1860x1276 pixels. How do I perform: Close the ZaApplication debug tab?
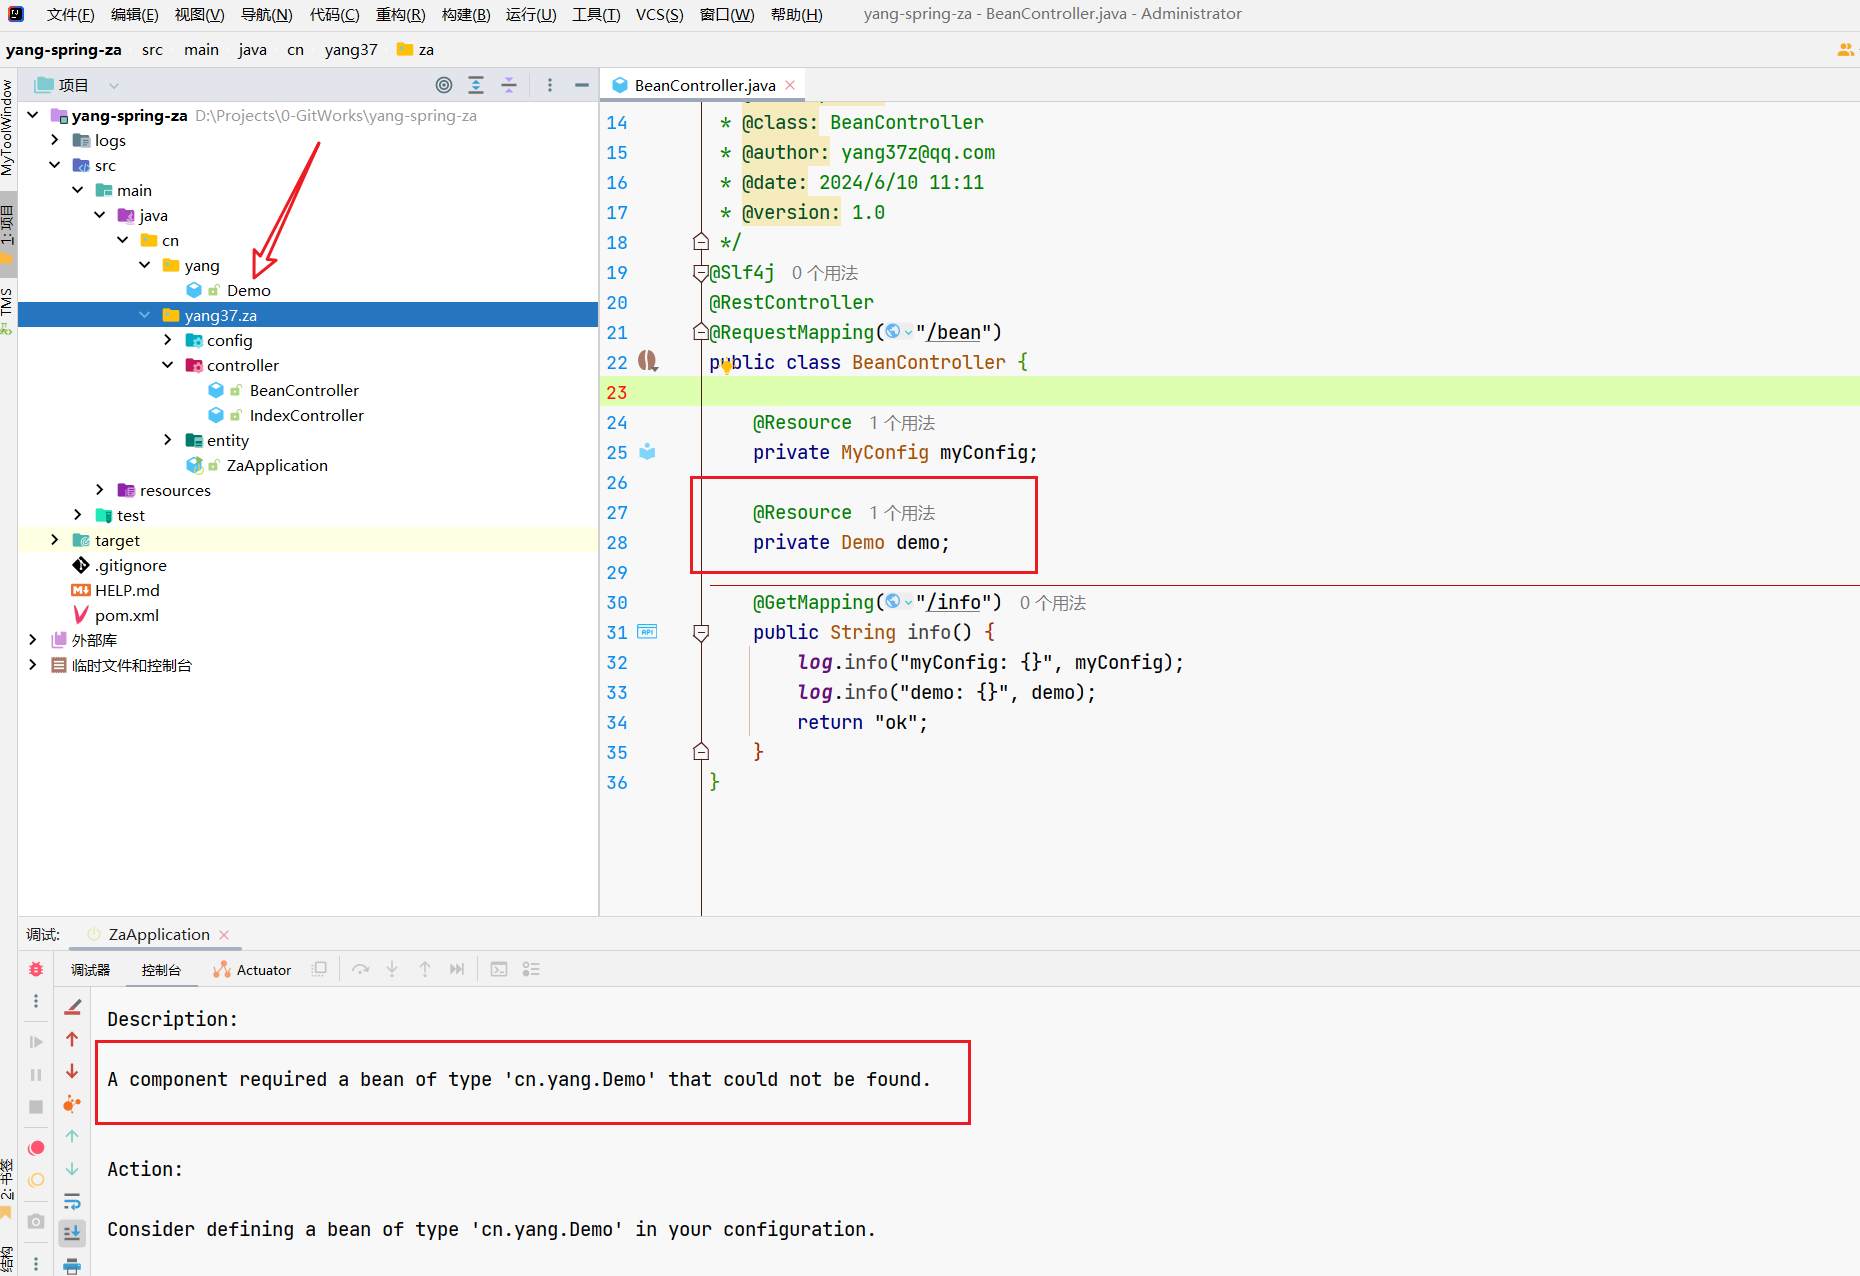tap(224, 934)
